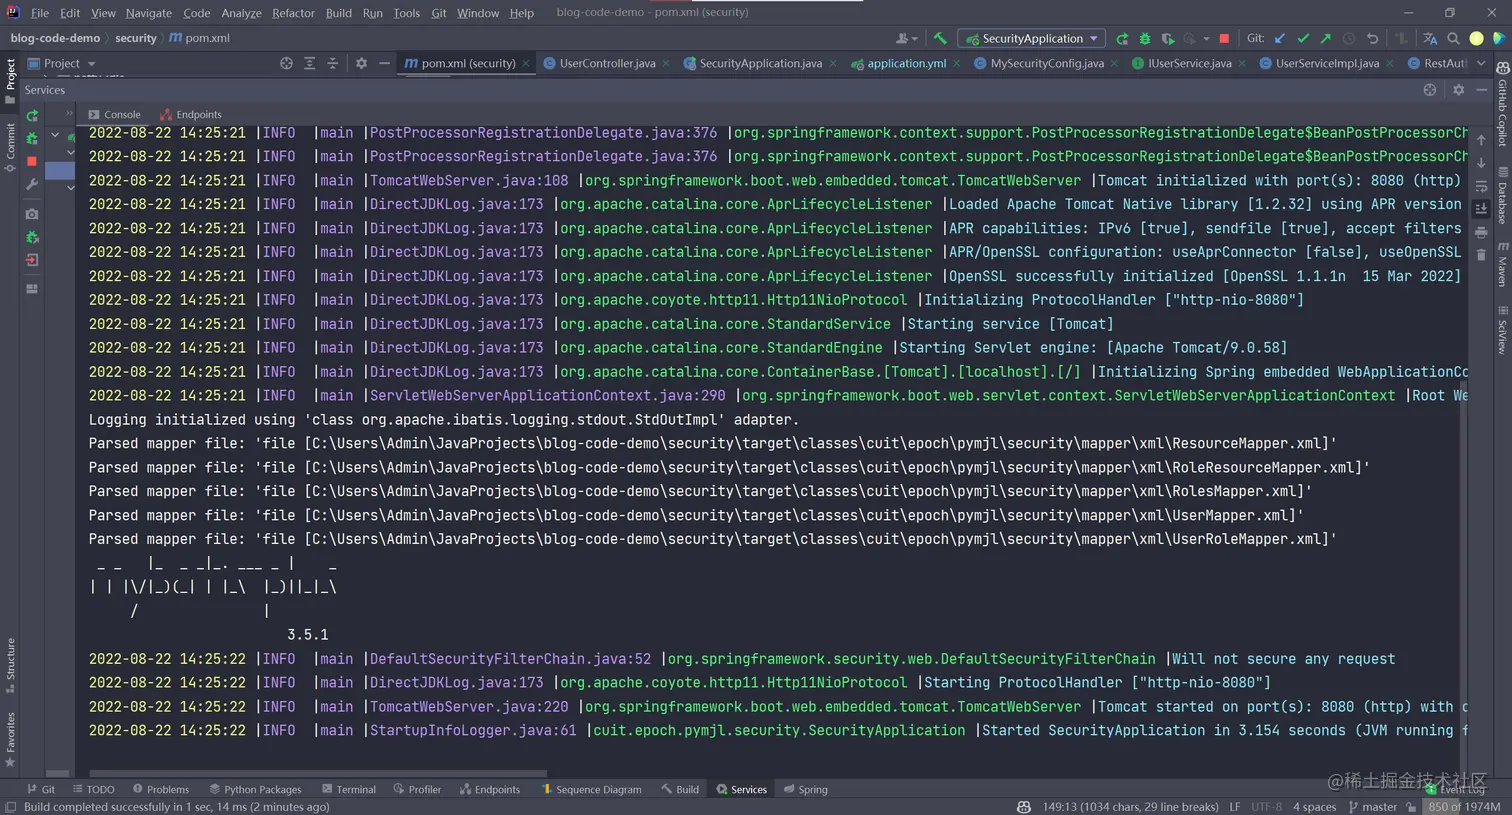Print console output via the printer icon
This screenshot has width=1512, height=815.
click(x=1481, y=232)
